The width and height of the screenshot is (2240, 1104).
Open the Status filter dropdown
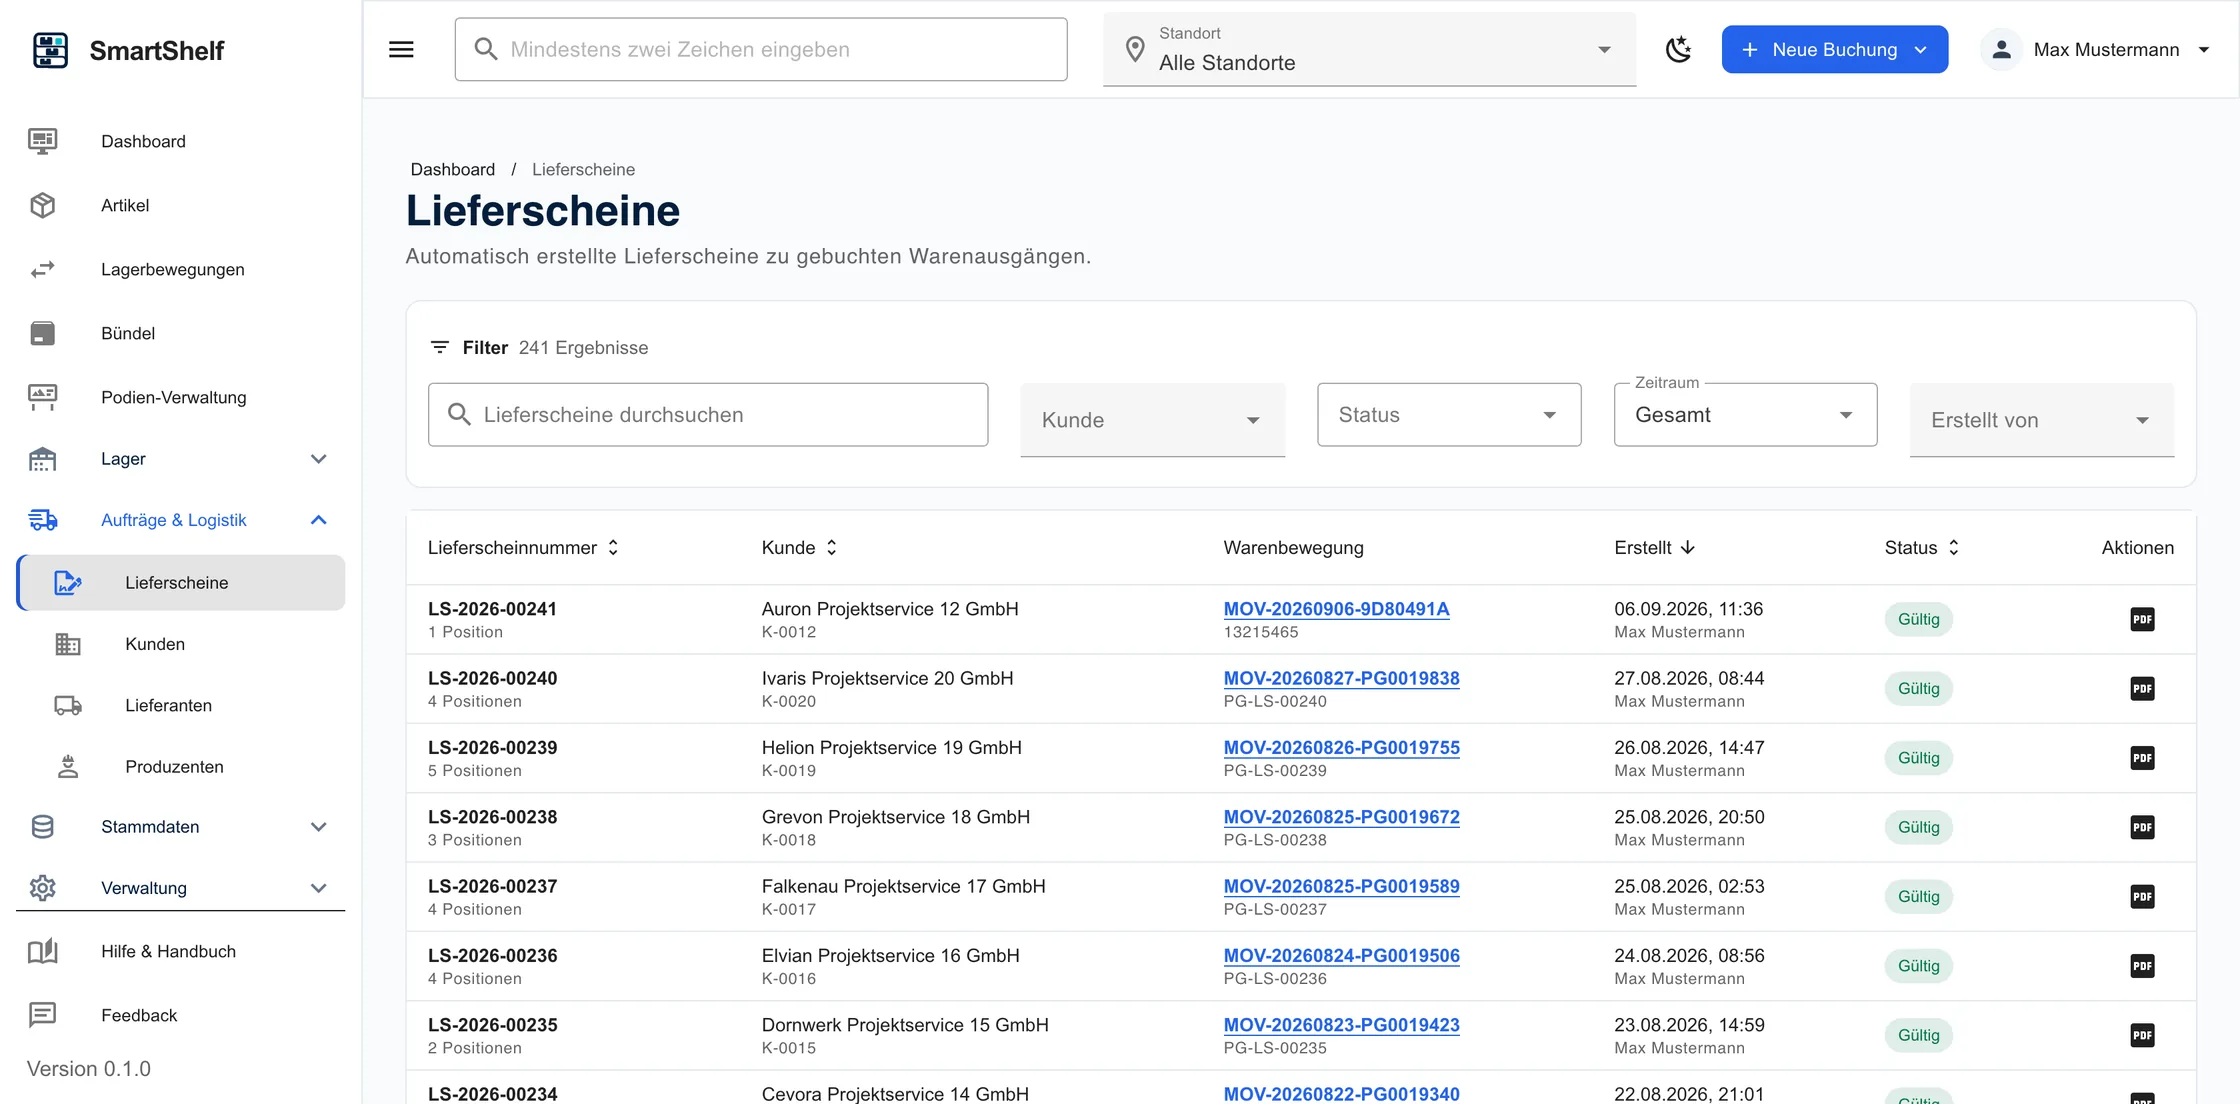(1449, 414)
